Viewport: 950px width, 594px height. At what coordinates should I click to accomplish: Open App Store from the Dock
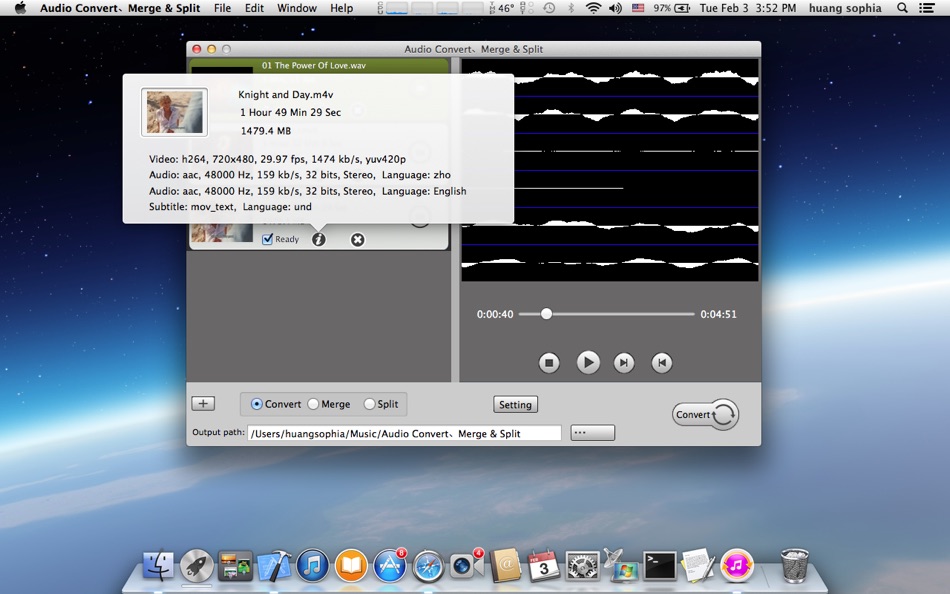click(390, 566)
